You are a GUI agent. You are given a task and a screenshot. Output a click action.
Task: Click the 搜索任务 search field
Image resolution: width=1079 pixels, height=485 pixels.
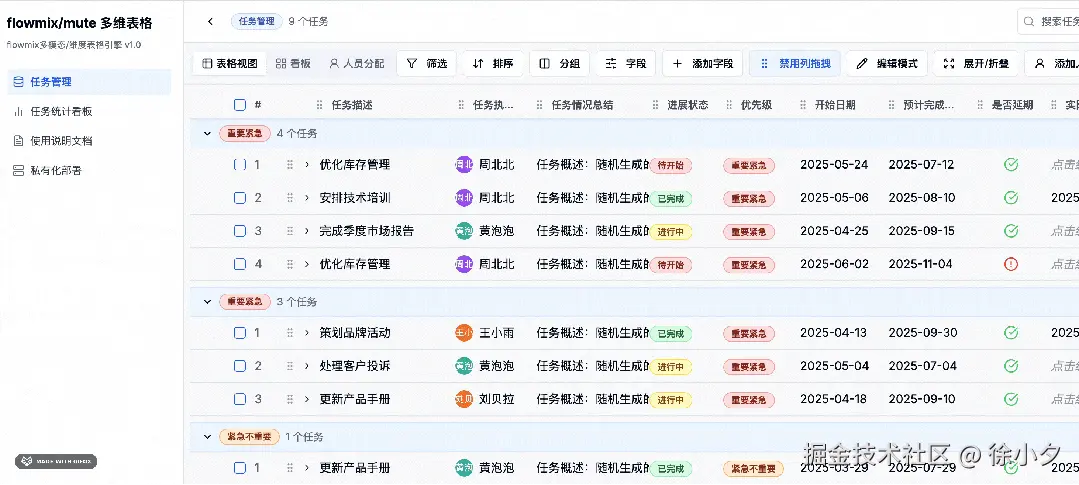click(x=1048, y=21)
